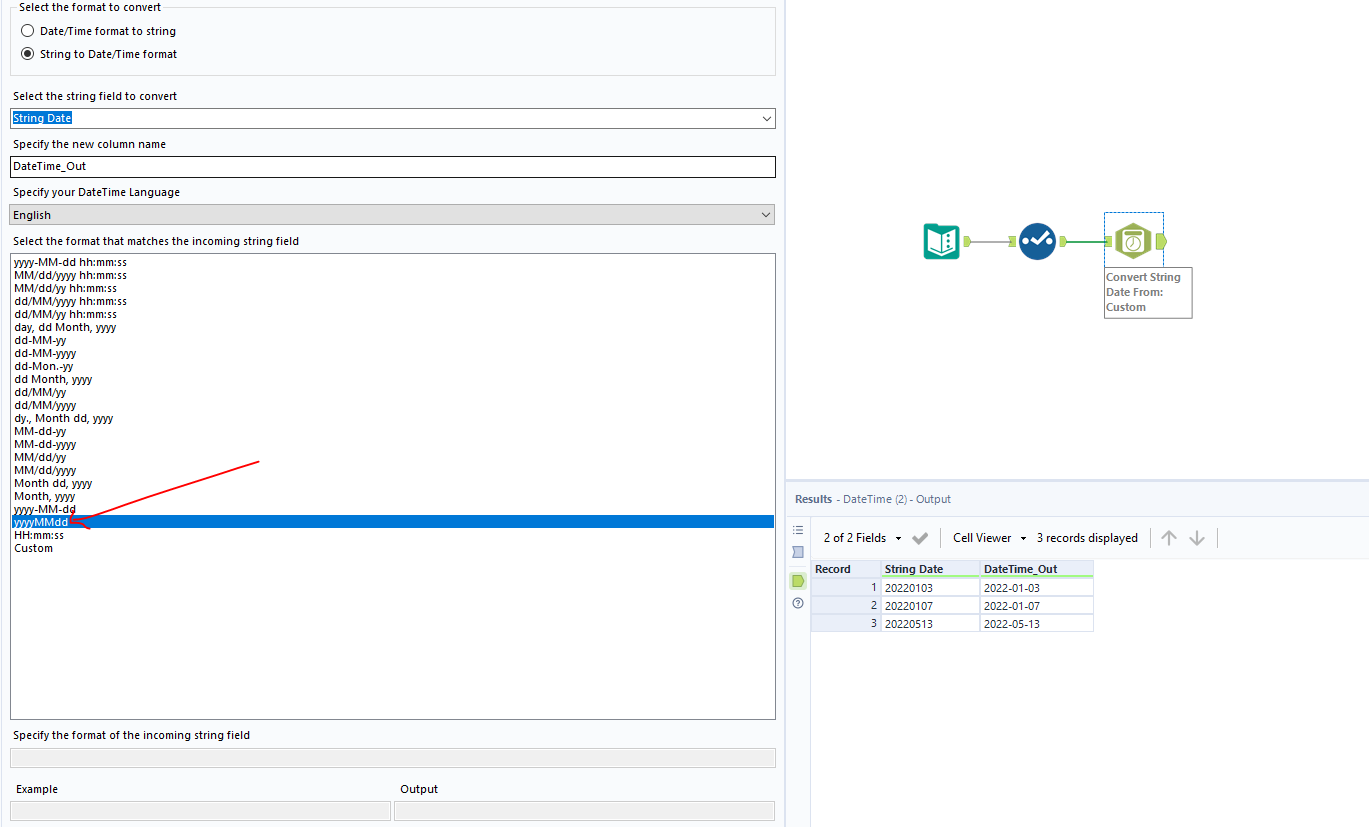The image size is (1369, 827).
Task: Click the metadata view icon in Results panel
Action: [x=797, y=552]
